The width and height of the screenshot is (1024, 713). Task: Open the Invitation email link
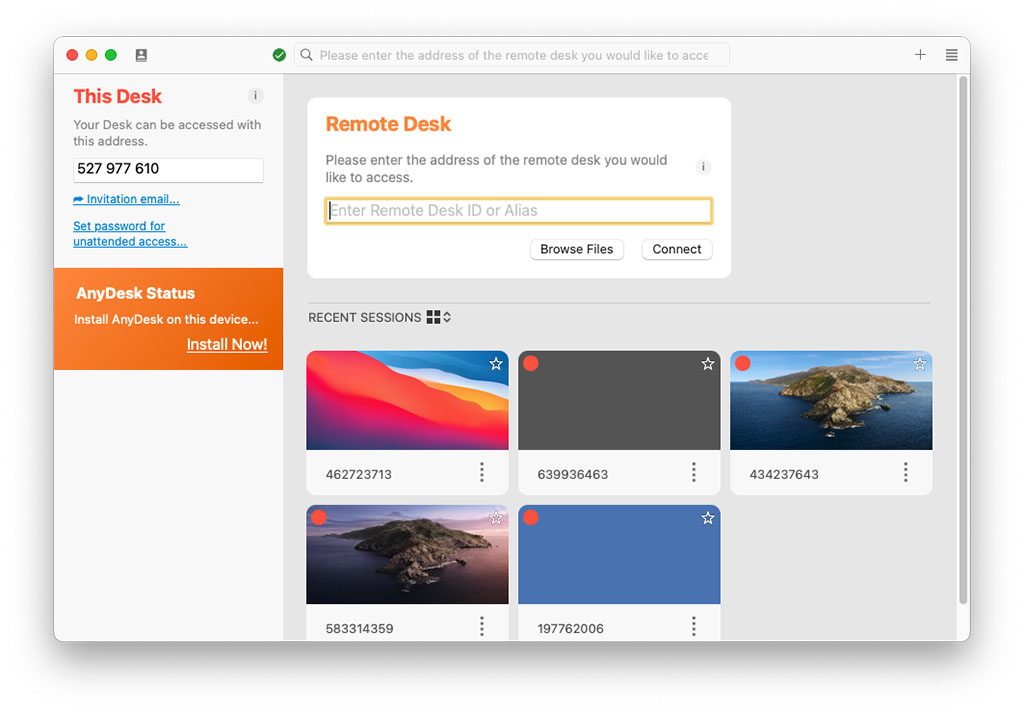[x=126, y=199]
